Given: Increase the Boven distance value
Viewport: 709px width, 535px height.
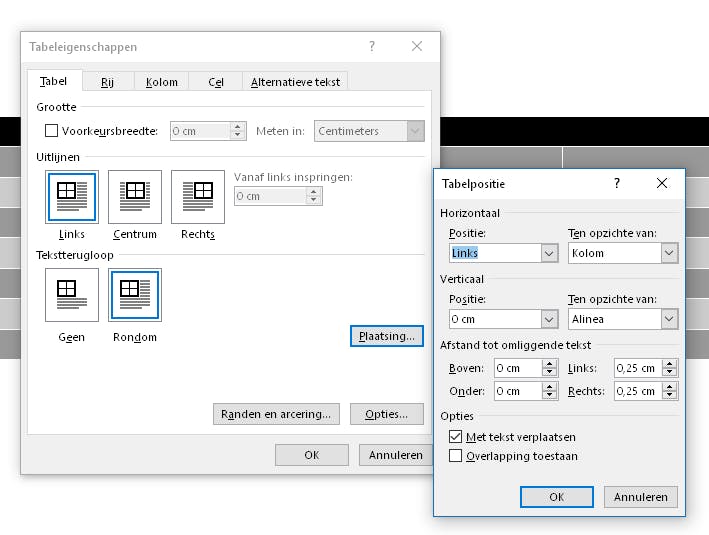Looking at the screenshot, I should [x=549, y=364].
